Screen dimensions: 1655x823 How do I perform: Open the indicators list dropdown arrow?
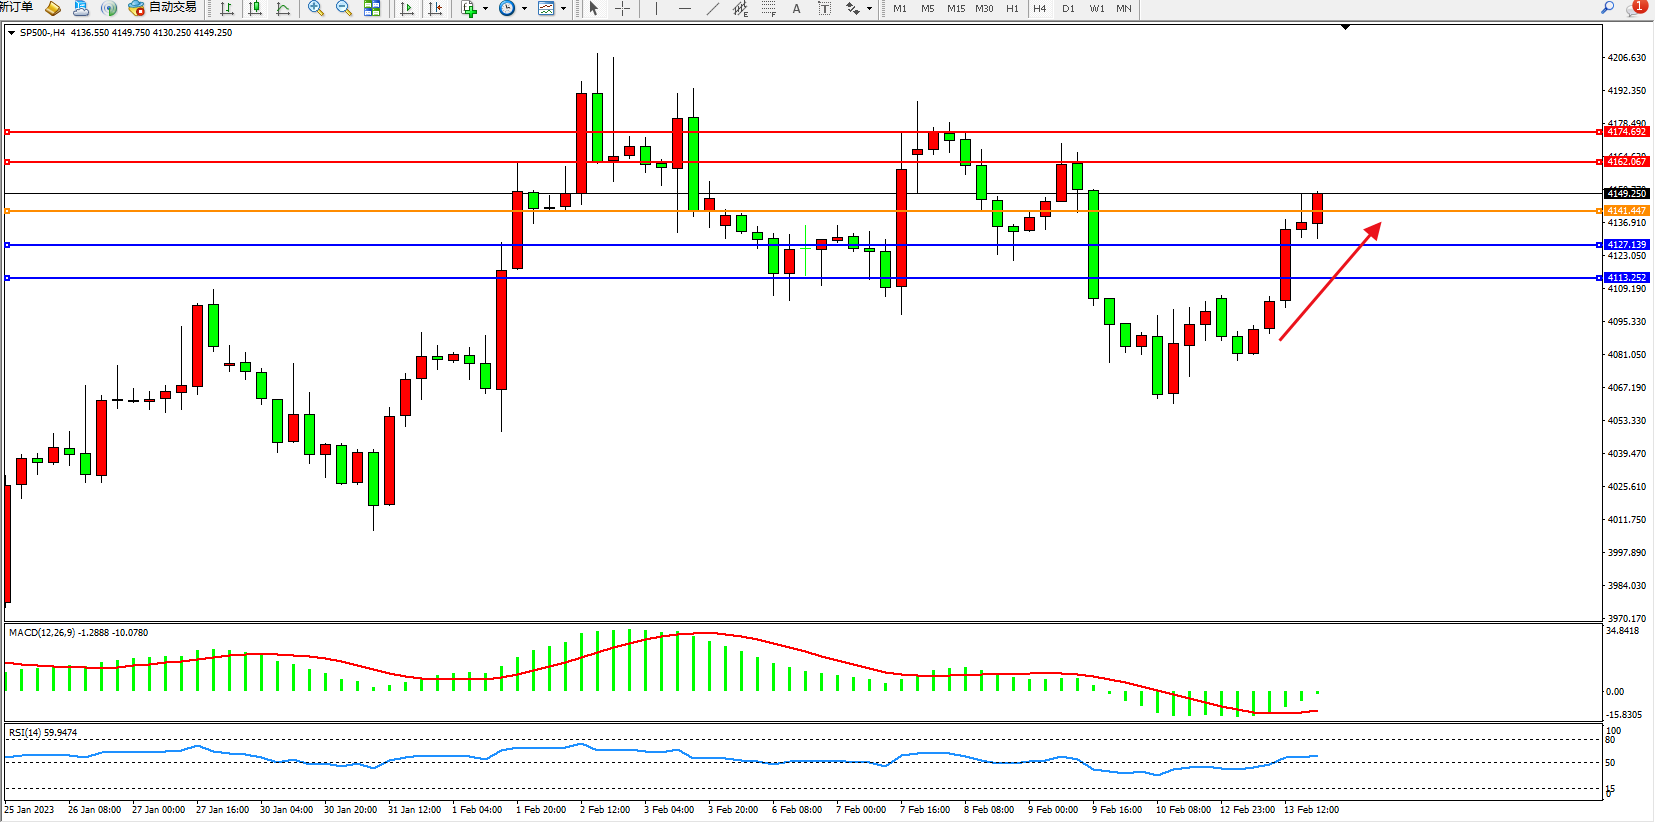tap(485, 9)
